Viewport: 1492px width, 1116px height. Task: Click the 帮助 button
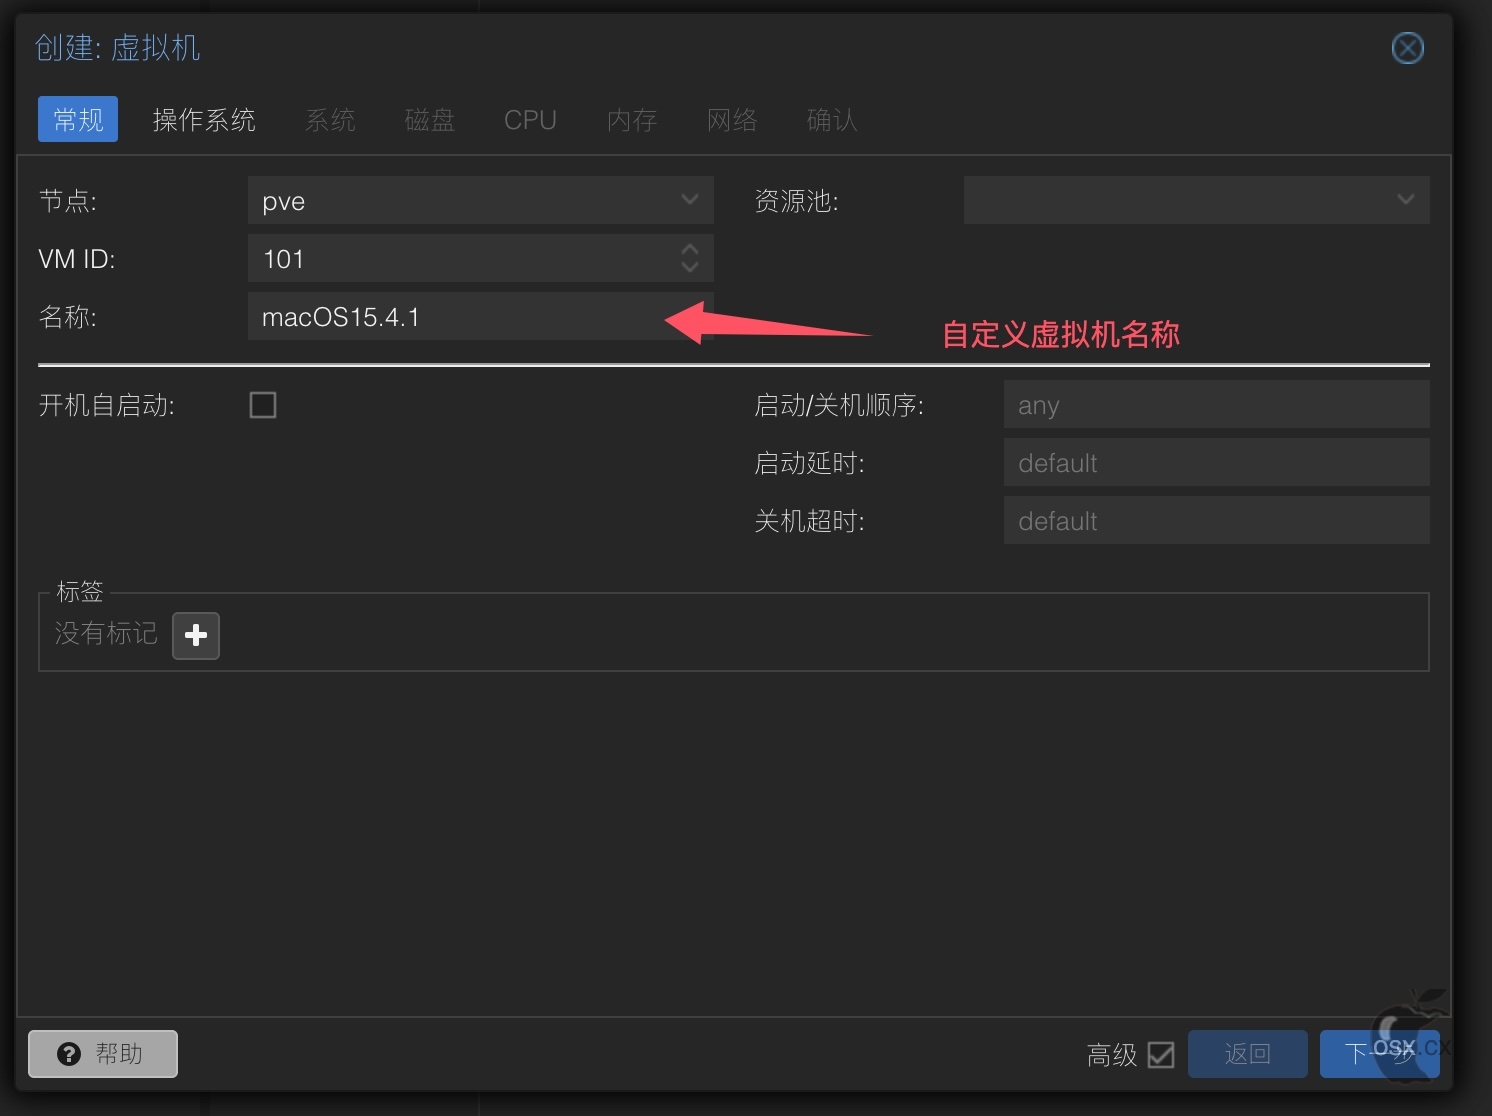click(103, 1054)
